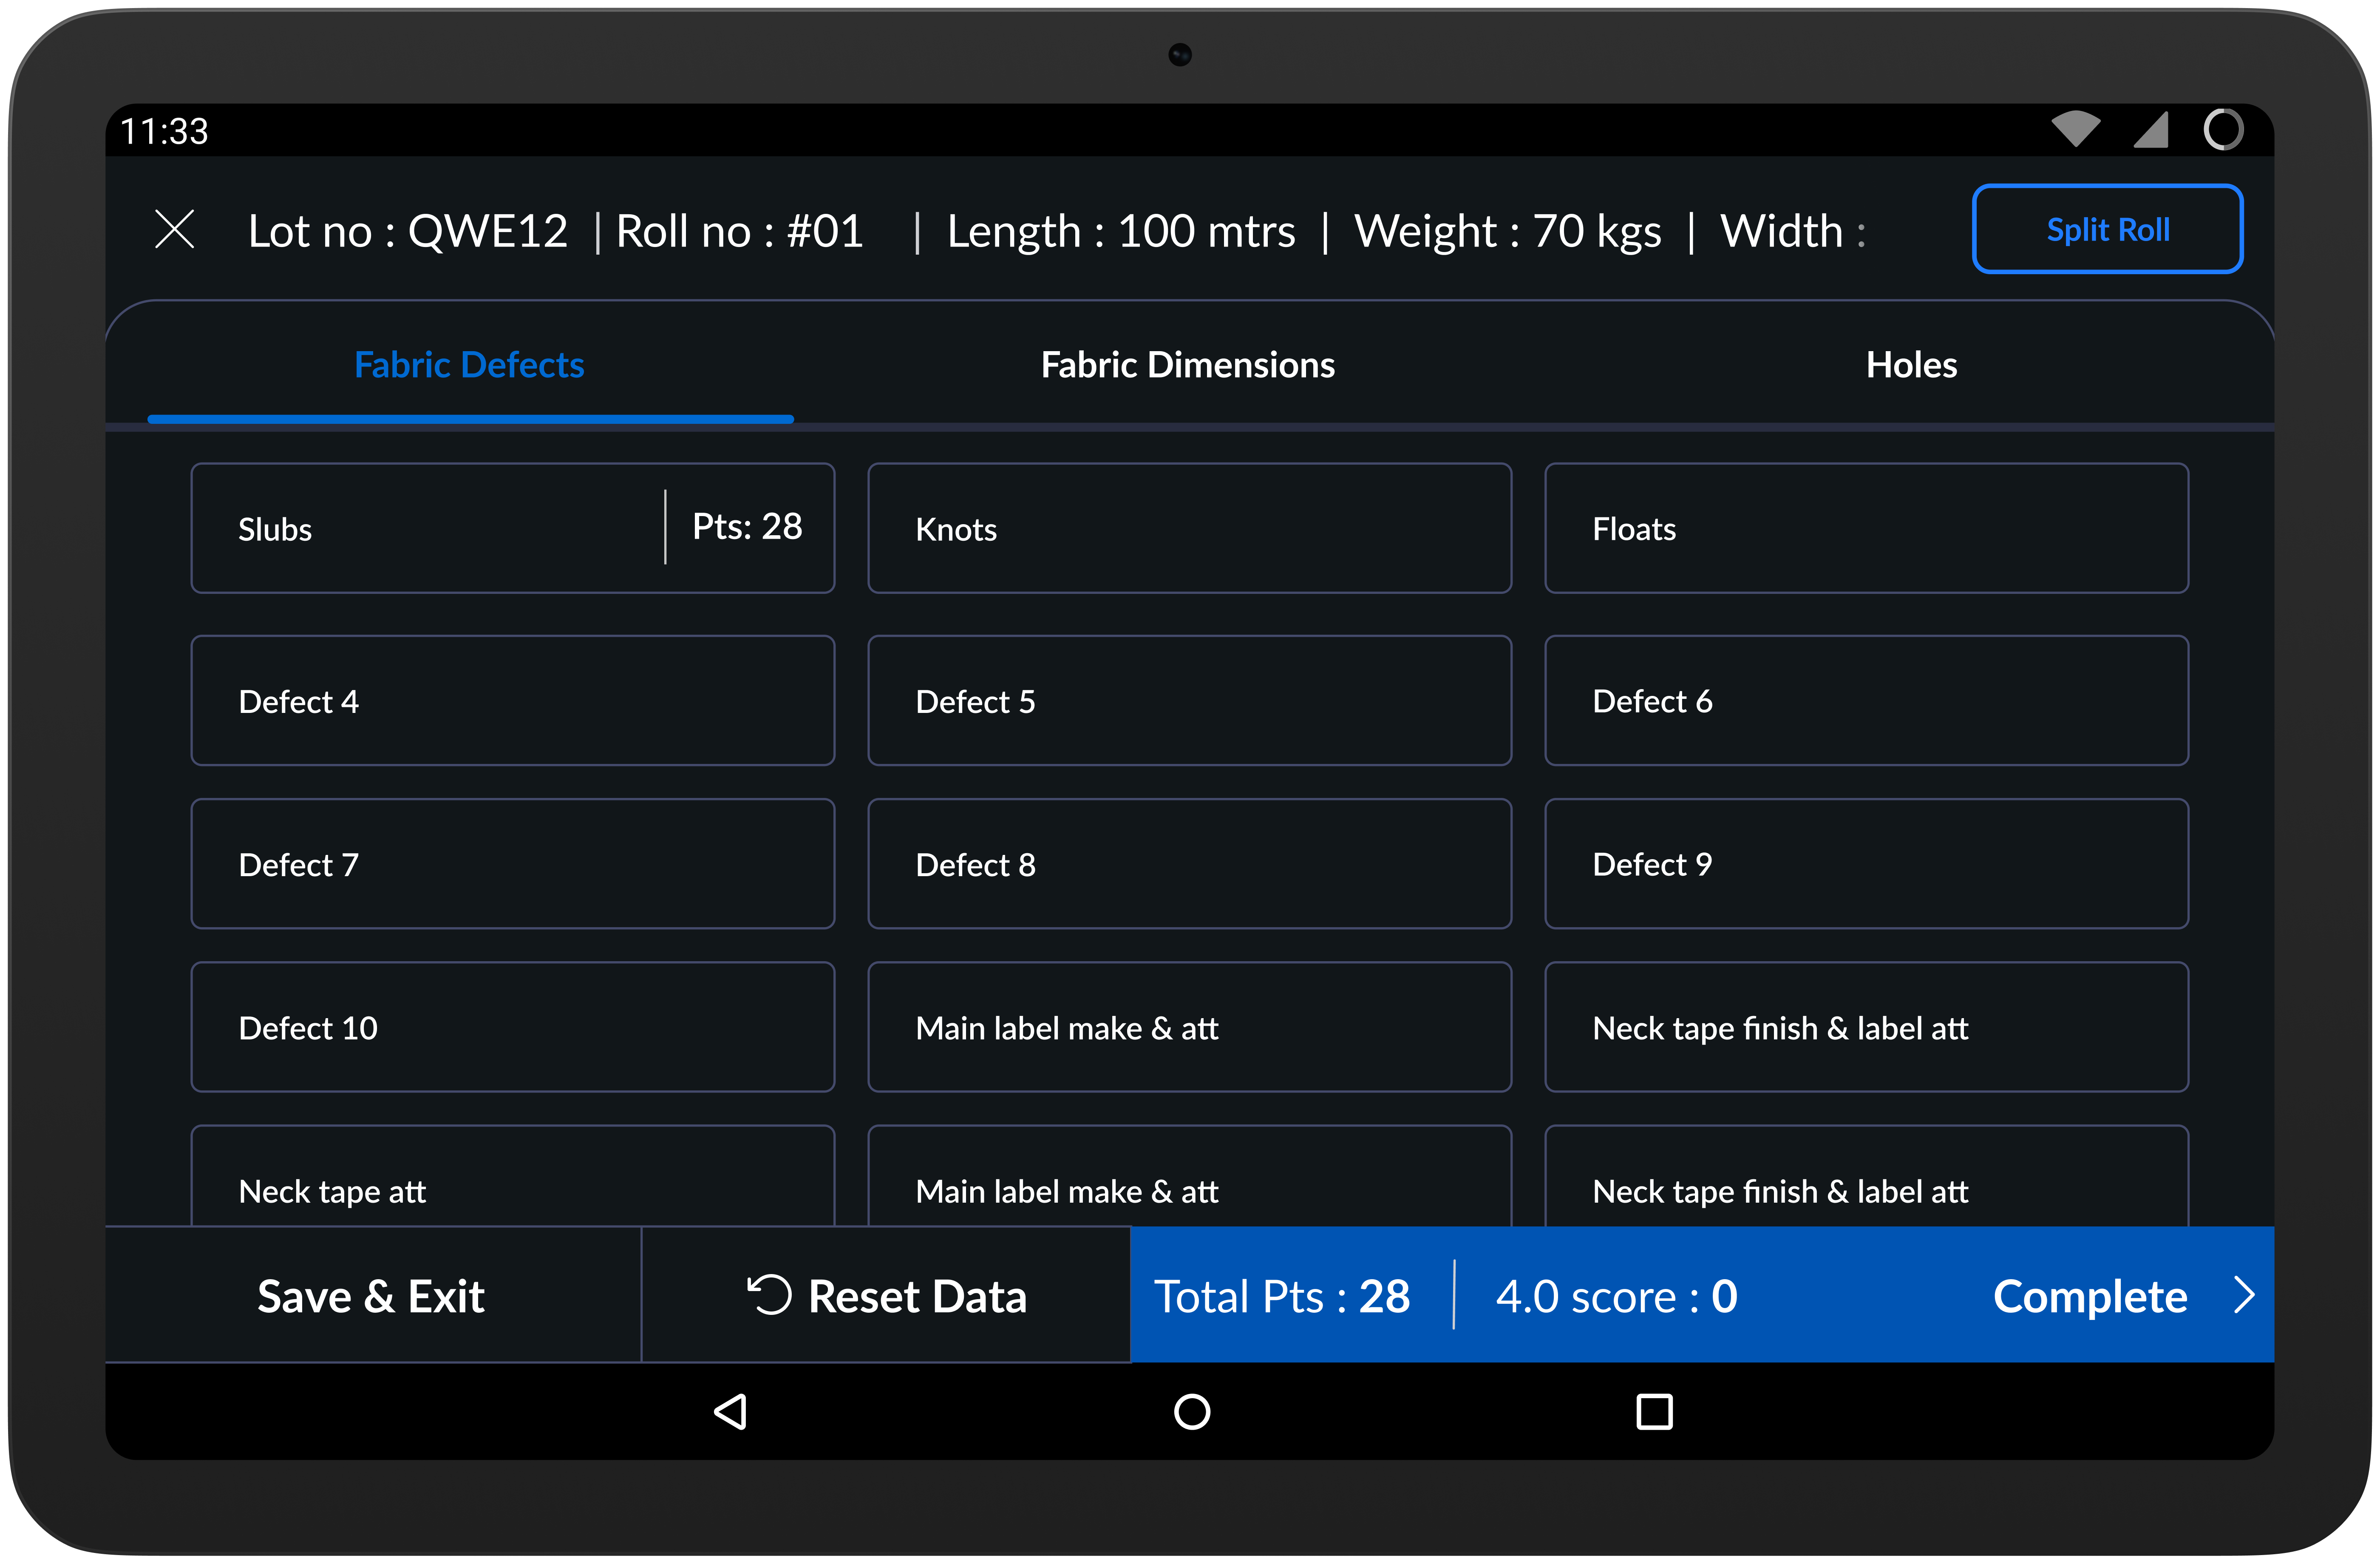Close the roll inspection screen
The image size is (2380, 1564).
point(175,229)
